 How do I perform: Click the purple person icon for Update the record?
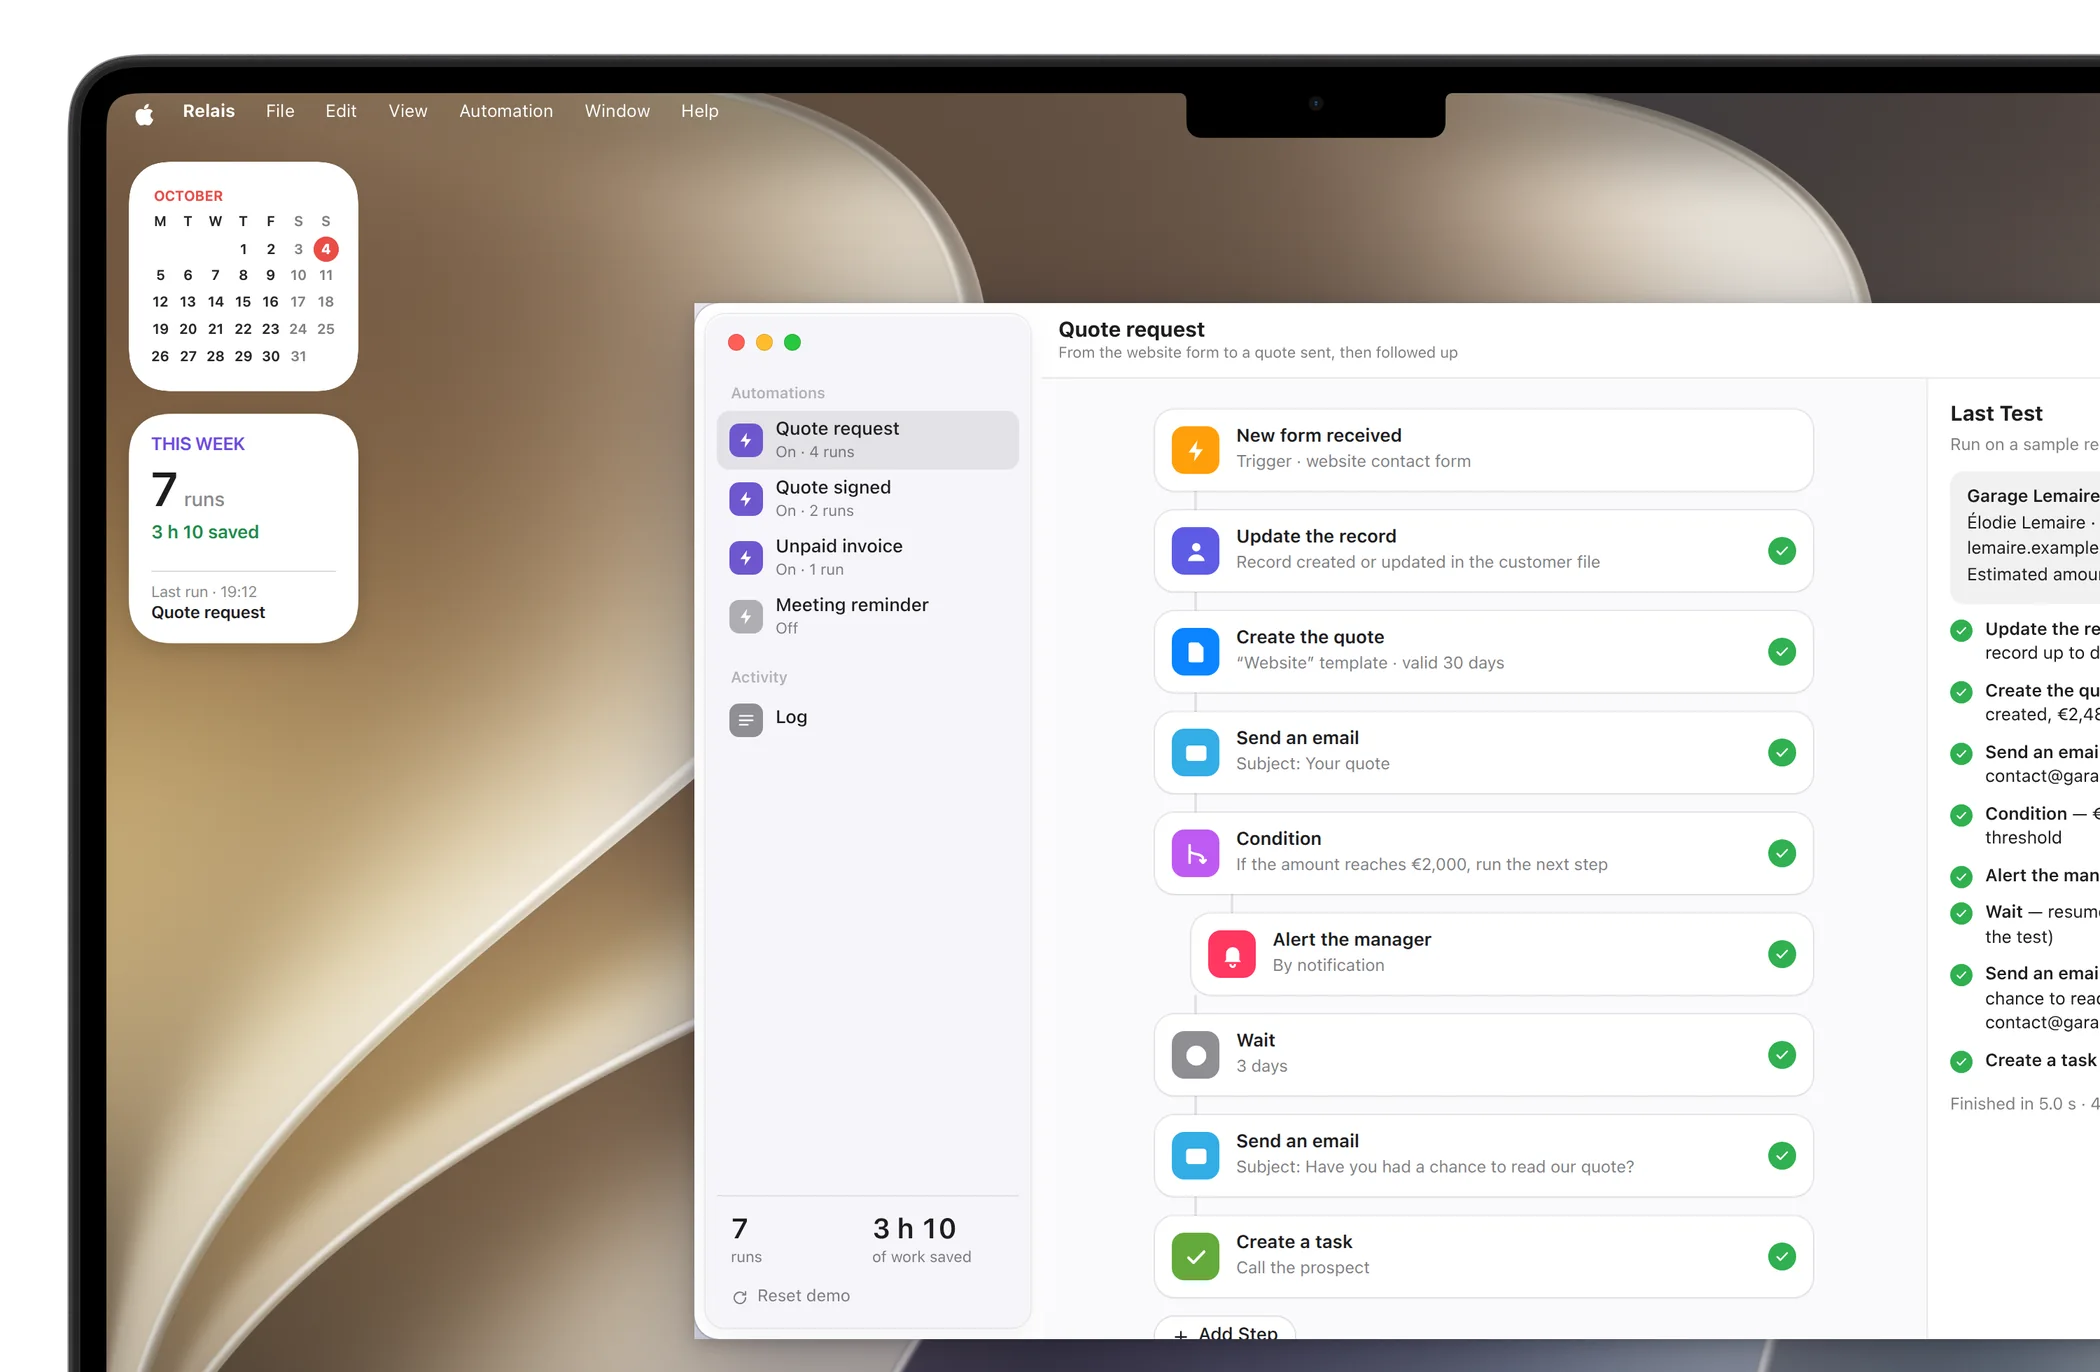pyautogui.click(x=1195, y=551)
